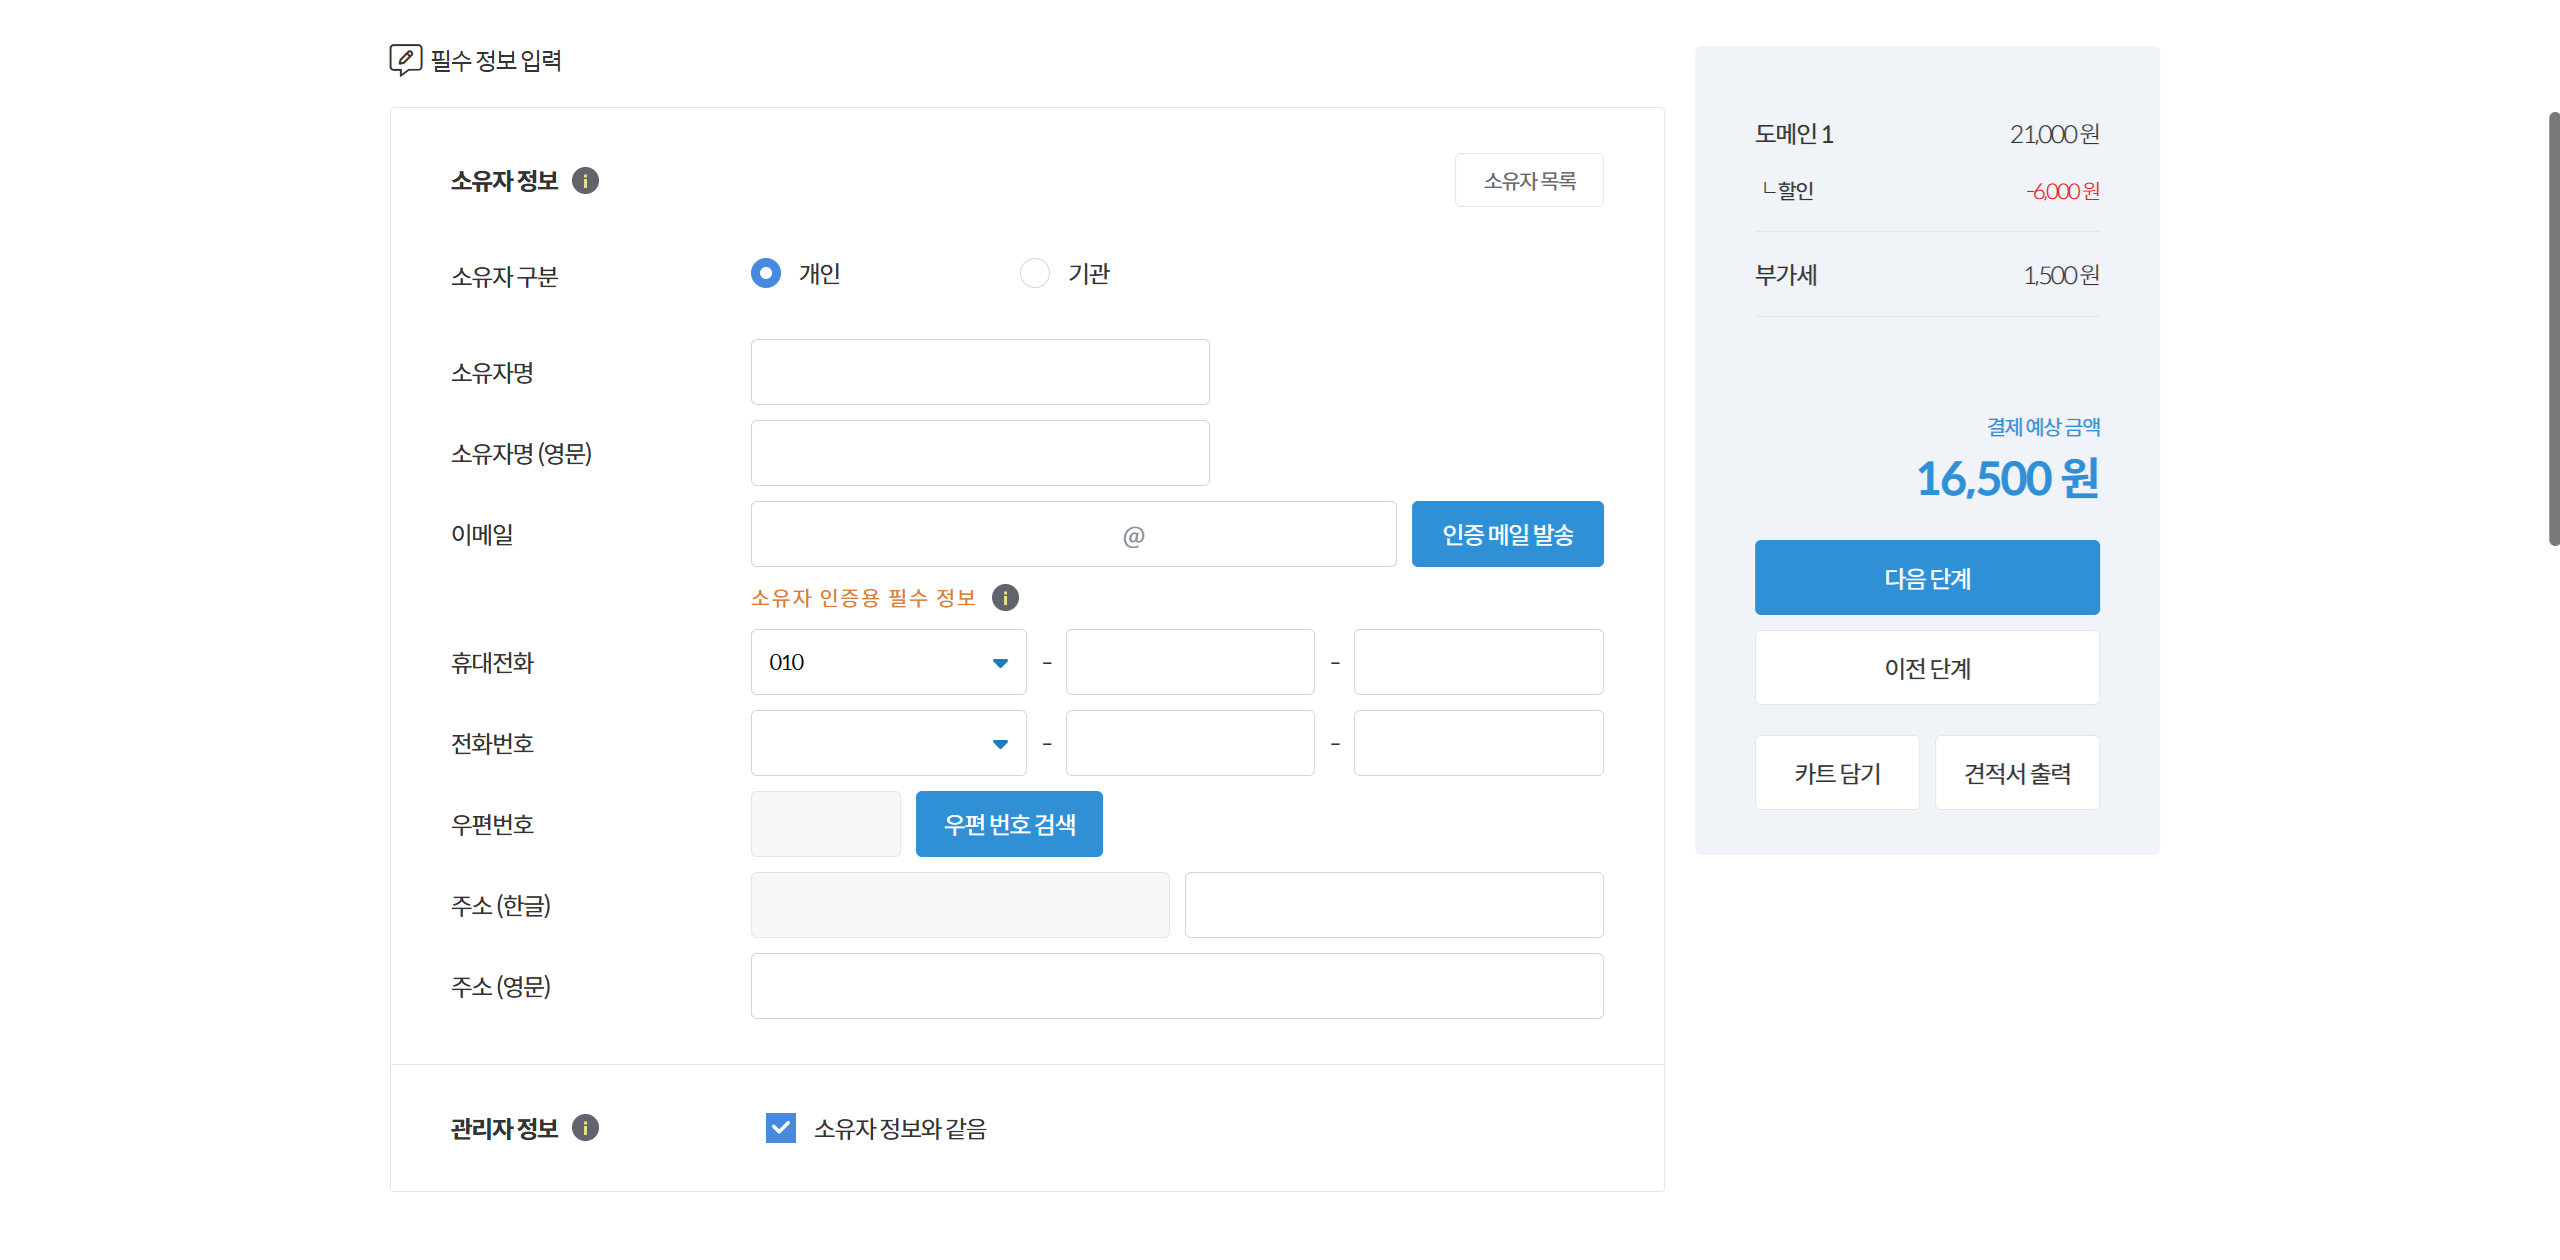The height and width of the screenshot is (1260, 2560).
Task: Go back with 이전 단계 button
Action: pyautogui.click(x=1926, y=668)
